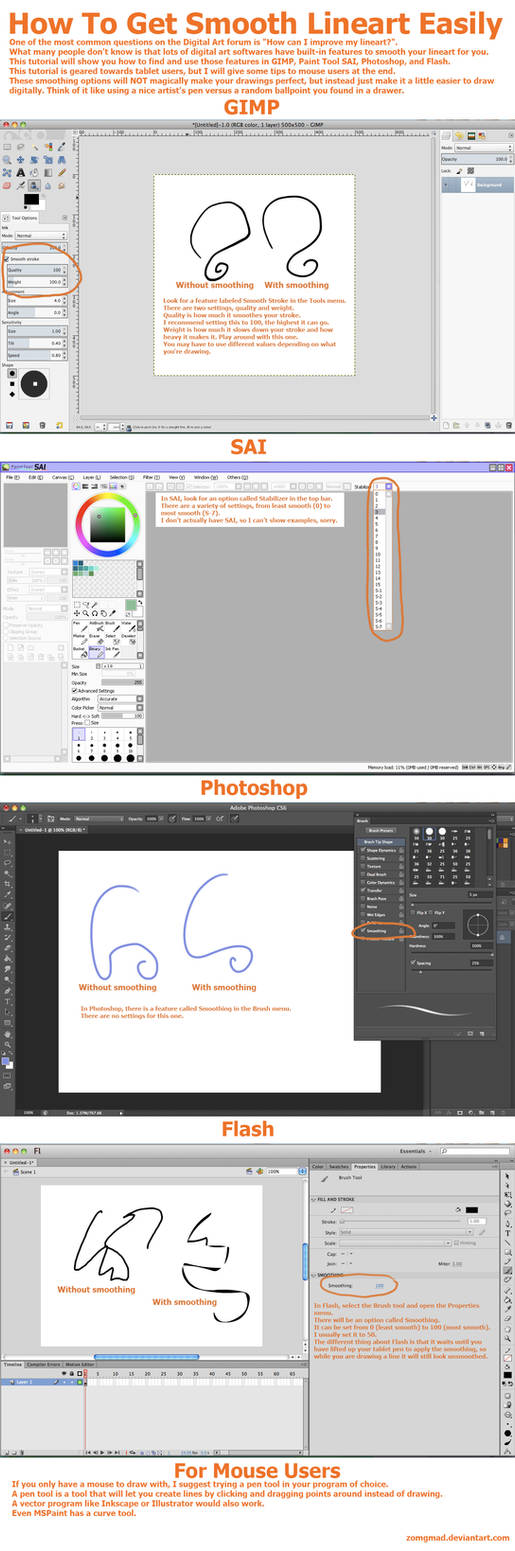Open the Algorithm dropdown showing Accurate in SAI

[120, 699]
